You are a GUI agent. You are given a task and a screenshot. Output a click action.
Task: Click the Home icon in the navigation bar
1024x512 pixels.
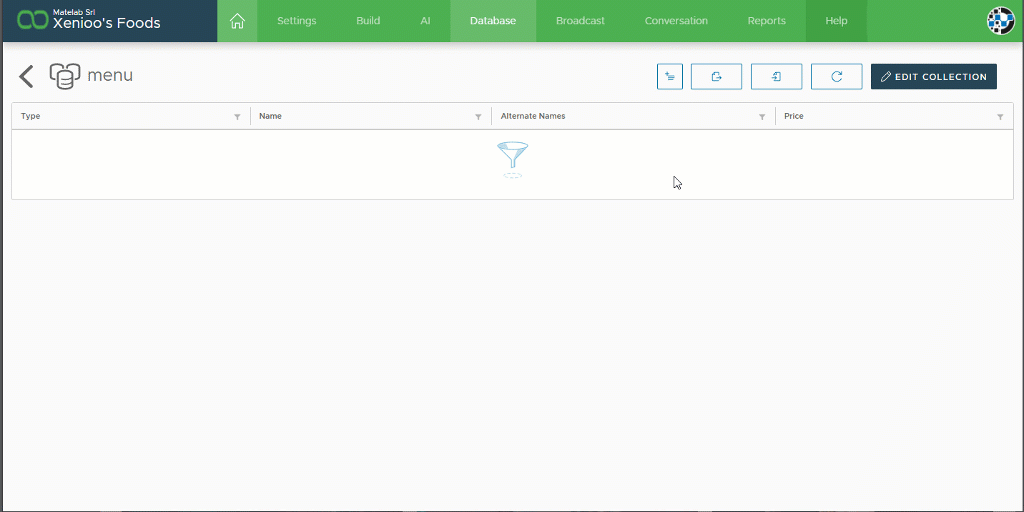coord(237,21)
